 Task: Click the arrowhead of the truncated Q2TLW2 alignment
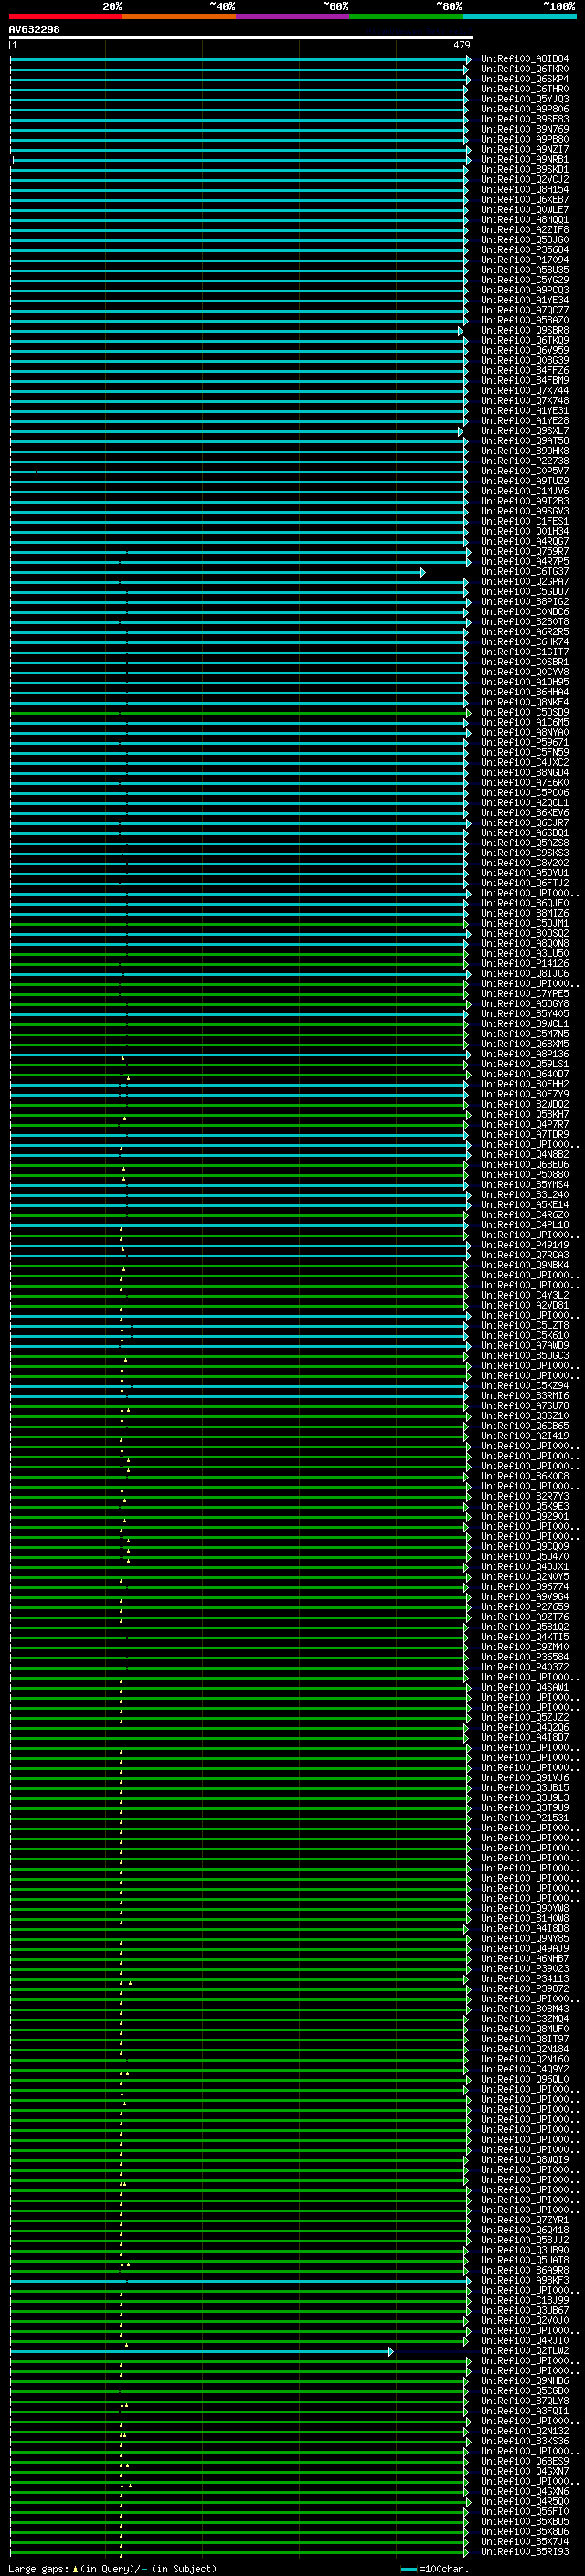coord(391,2352)
